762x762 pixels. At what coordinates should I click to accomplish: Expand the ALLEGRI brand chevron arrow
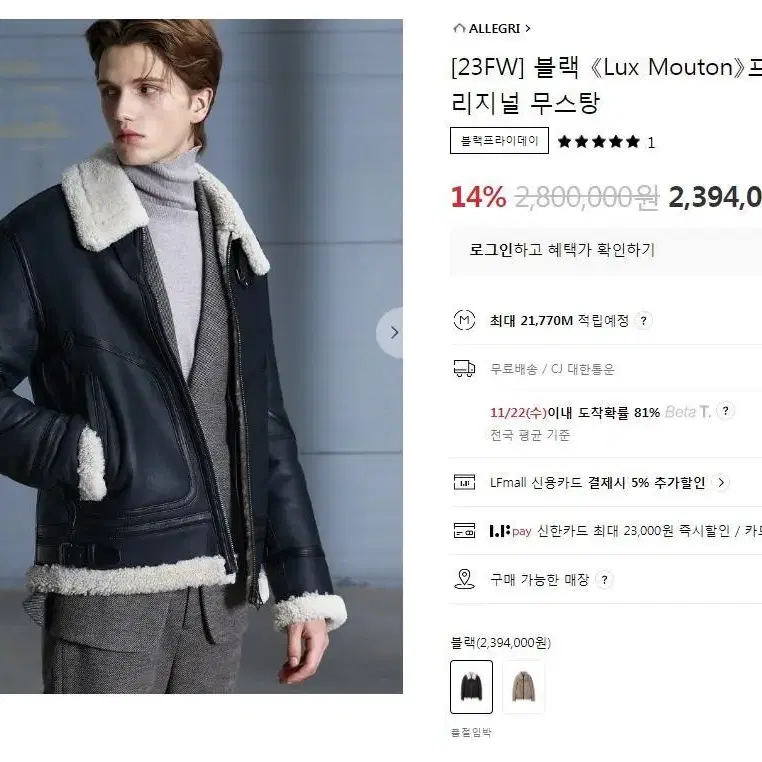click(x=528, y=29)
